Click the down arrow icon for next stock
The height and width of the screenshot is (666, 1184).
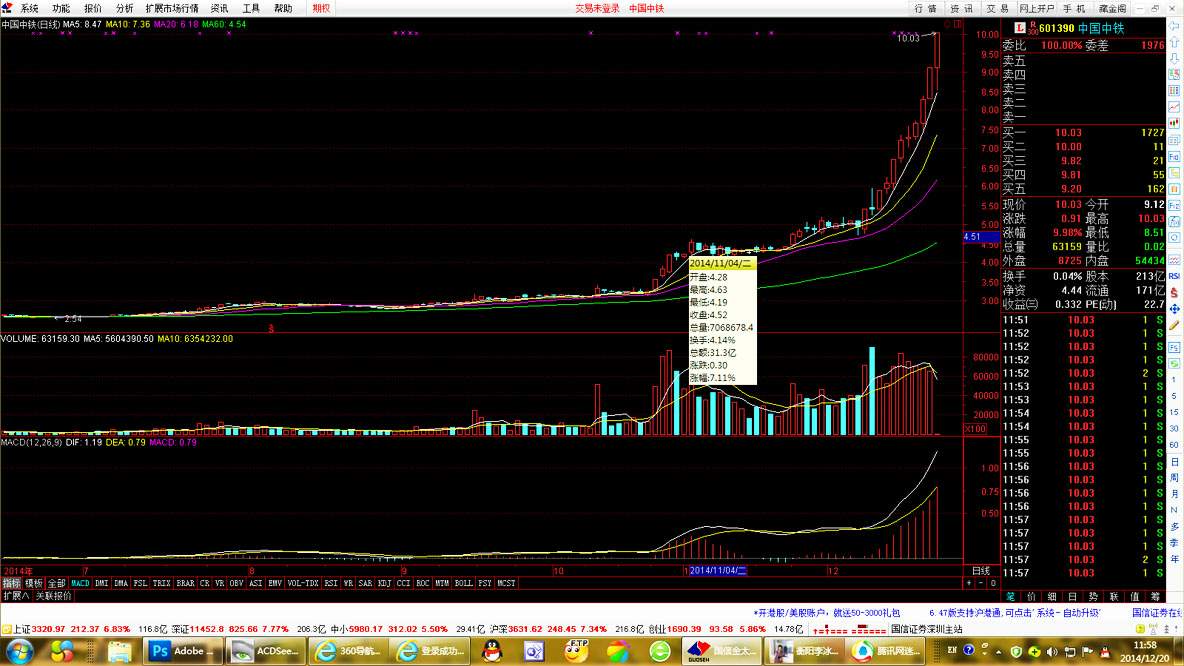click(1174, 58)
